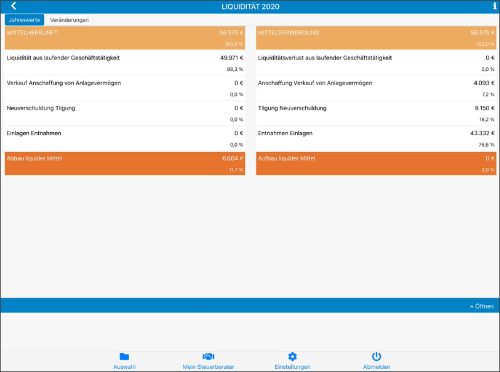This screenshot has height=372, width=500.
Task: Select the MITTELHERKUNFT header row
Action: coord(125,38)
